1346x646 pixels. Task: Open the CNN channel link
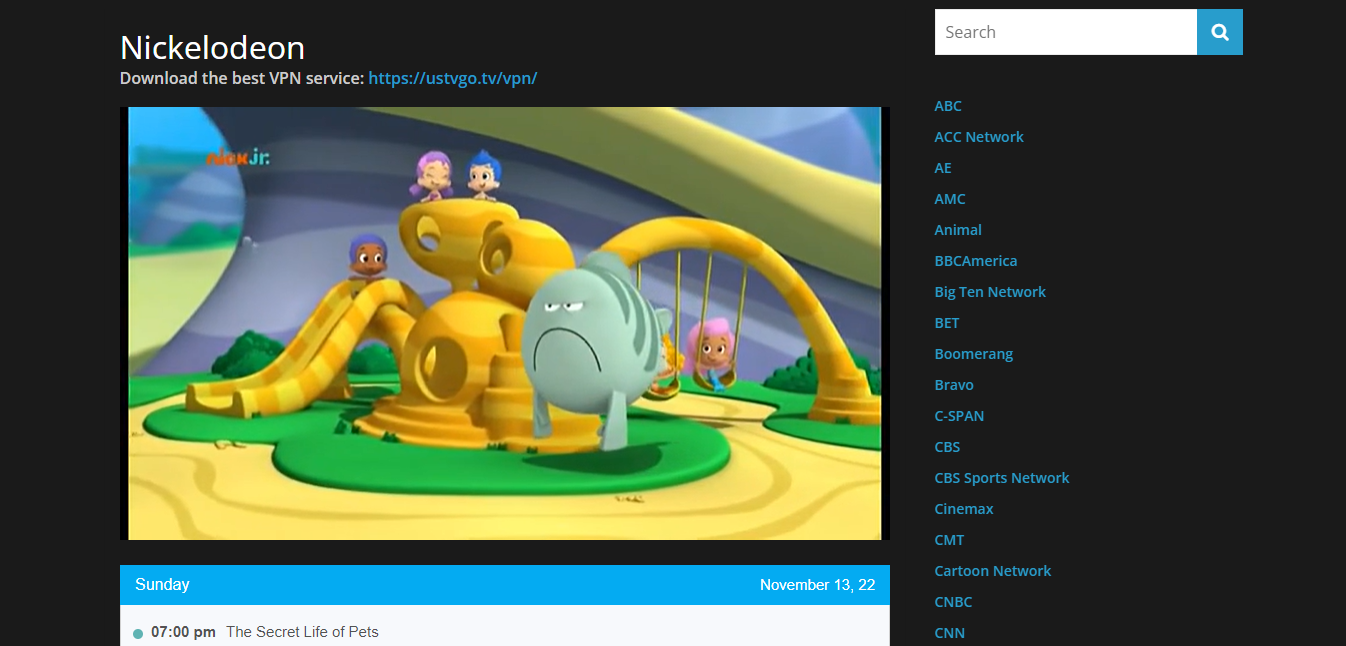pos(950,633)
